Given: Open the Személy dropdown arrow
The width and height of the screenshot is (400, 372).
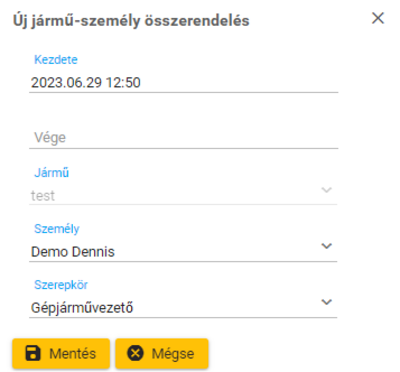Looking at the screenshot, I should point(326,246).
